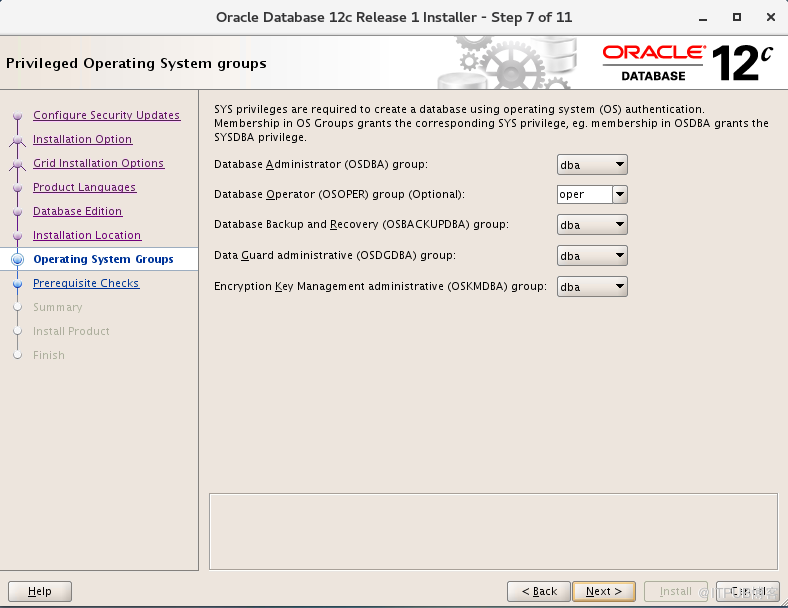This screenshot has width=788, height=608.
Task: Click the Database Operator (OSOPER) group label
Action: (x=339, y=194)
